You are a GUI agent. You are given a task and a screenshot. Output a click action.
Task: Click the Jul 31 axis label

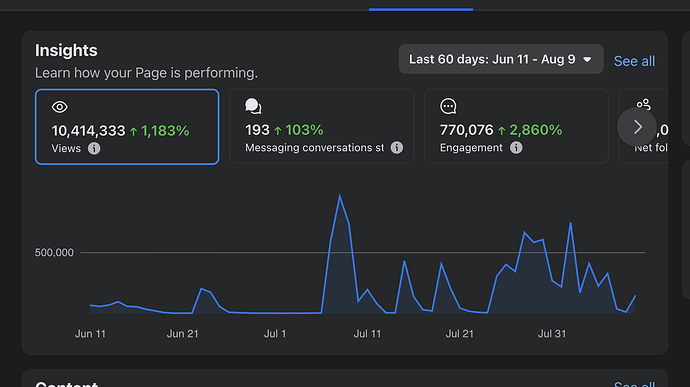(552, 334)
